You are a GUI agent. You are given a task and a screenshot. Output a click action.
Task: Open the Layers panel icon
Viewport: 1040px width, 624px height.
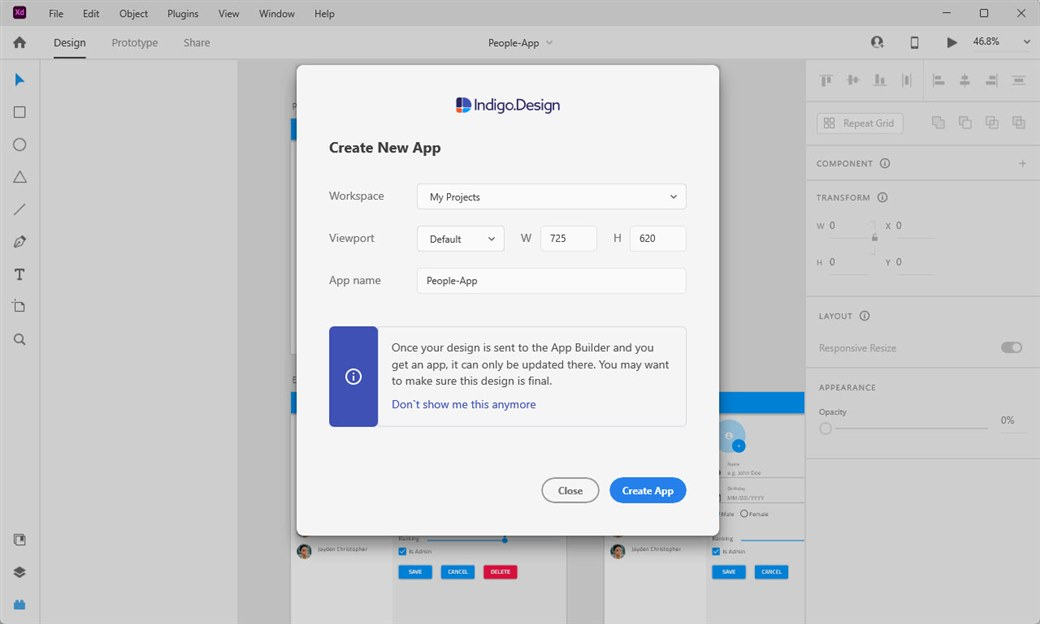coord(20,572)
